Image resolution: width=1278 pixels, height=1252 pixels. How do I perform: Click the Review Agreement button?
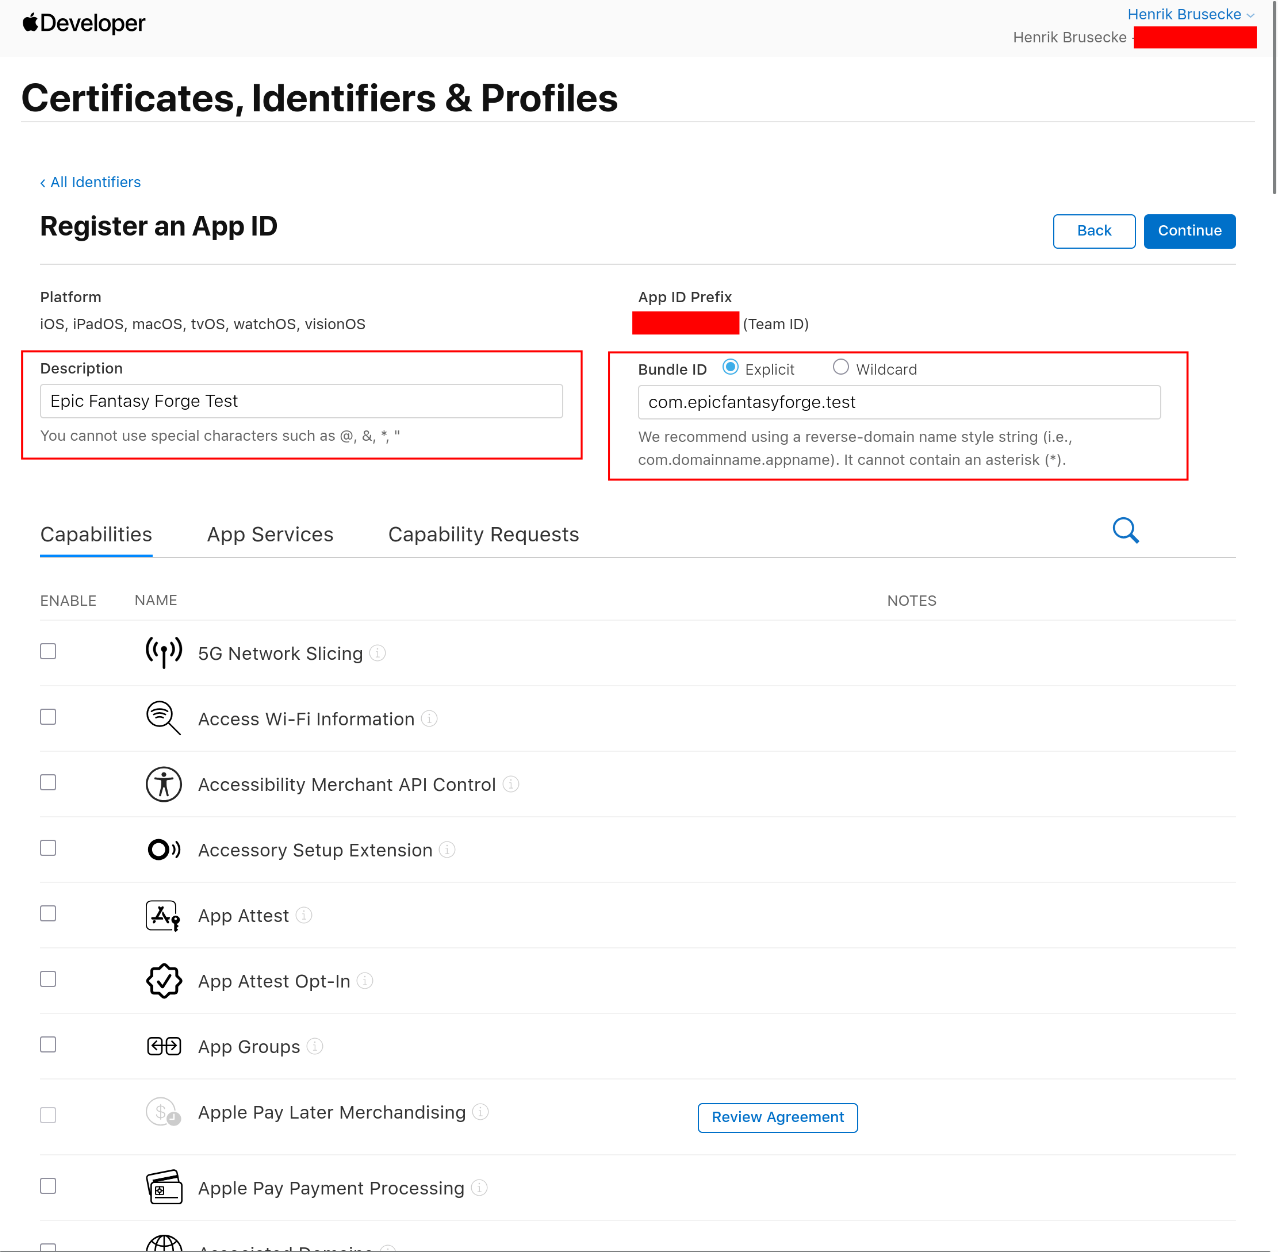777,1117
